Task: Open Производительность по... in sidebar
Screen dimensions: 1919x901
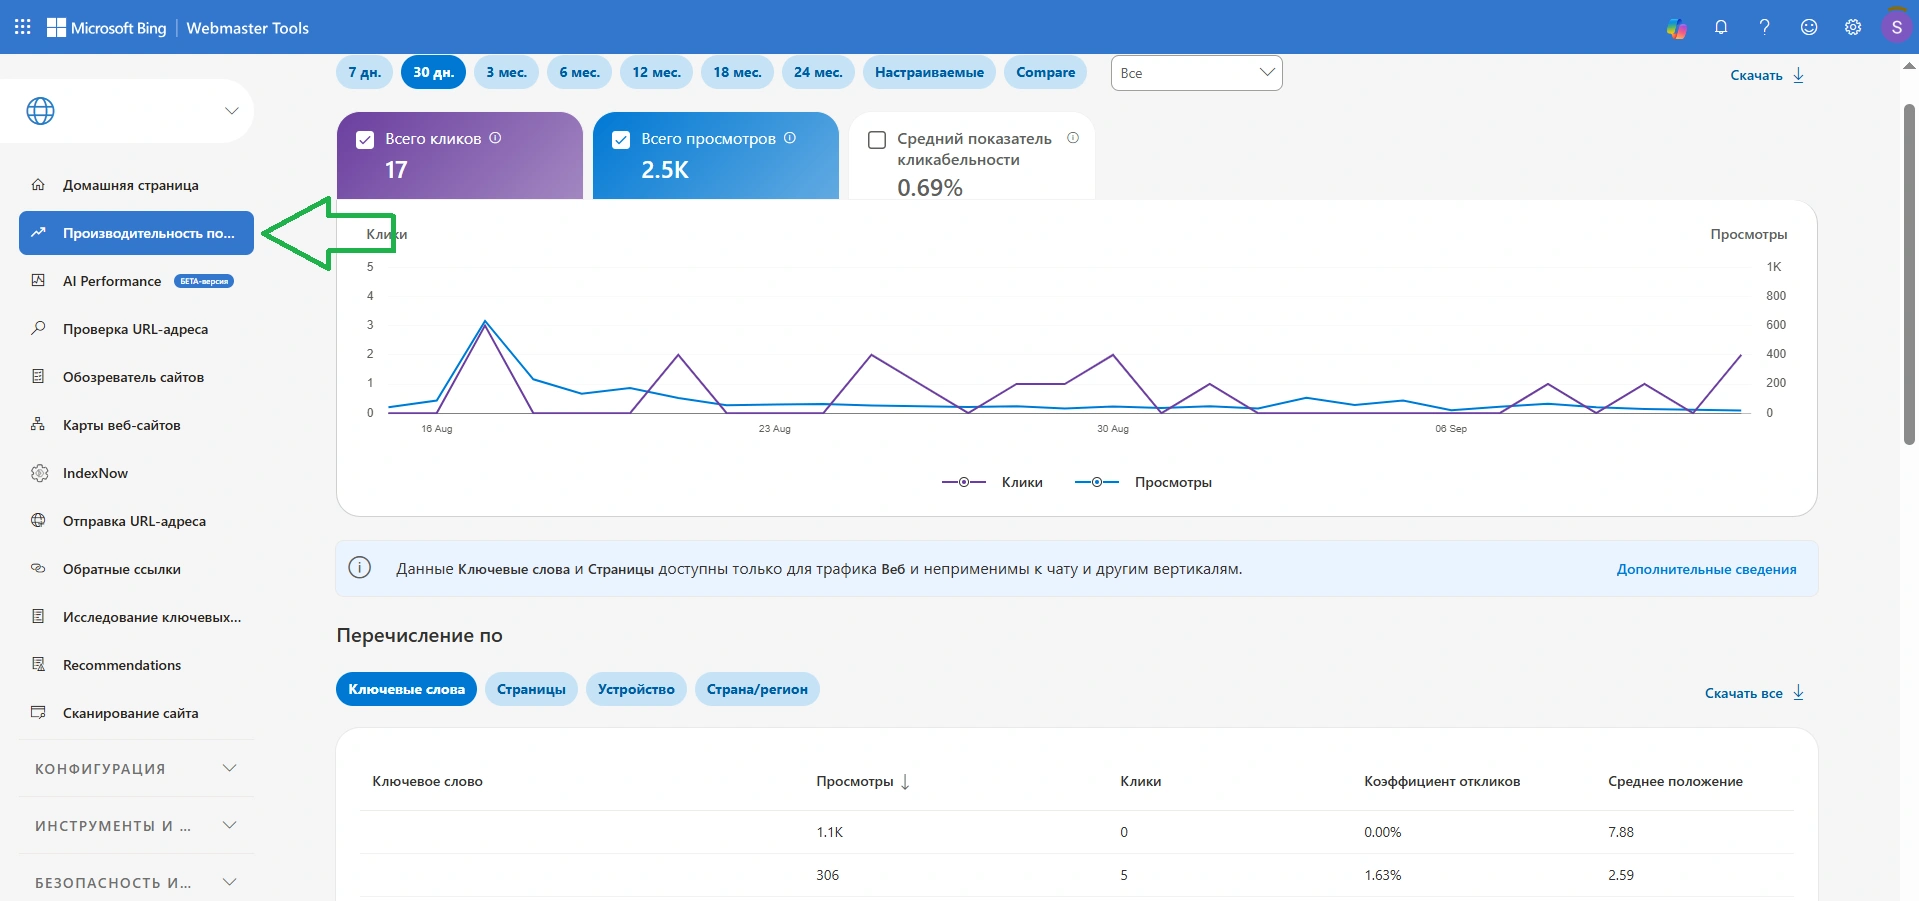Action: [136, 233]
